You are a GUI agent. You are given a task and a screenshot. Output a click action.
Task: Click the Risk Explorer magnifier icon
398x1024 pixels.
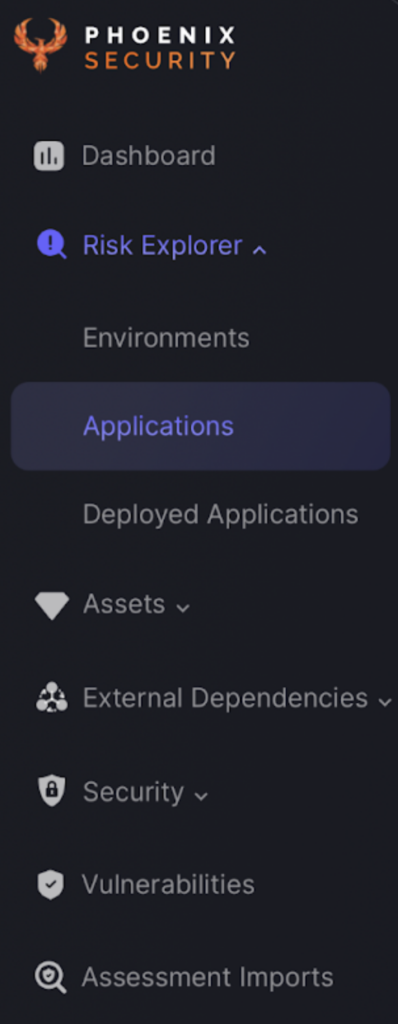52,246
